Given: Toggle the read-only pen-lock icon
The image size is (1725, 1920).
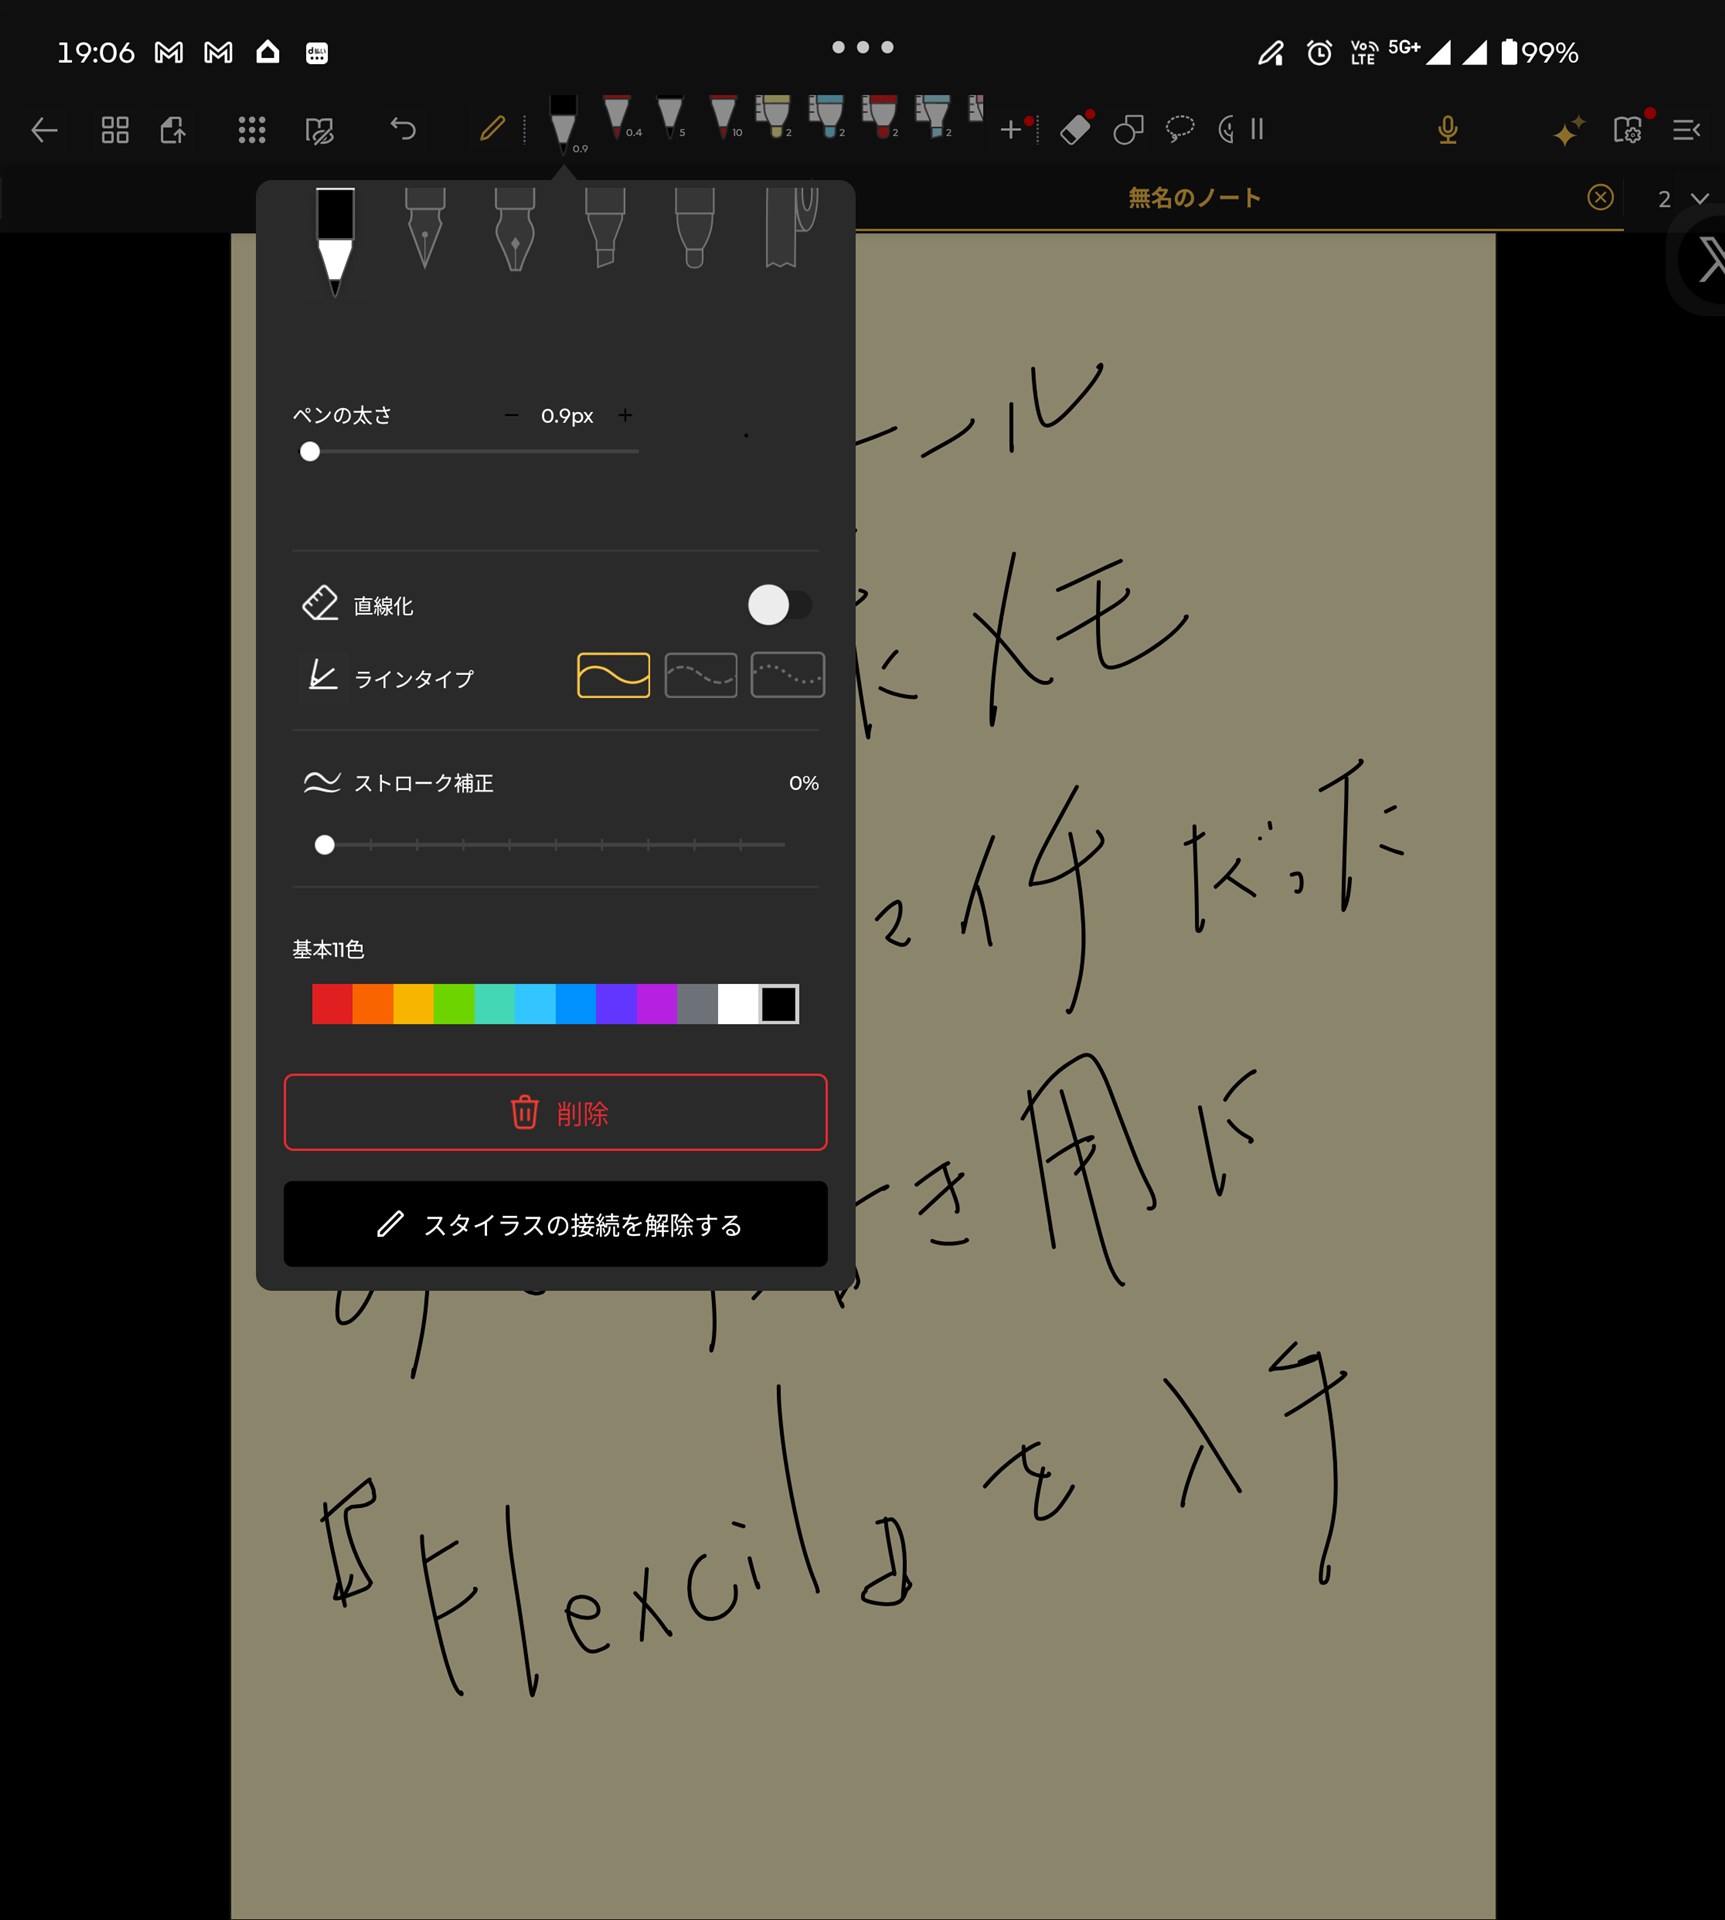Looking at the screenshot, I should 320,130.
